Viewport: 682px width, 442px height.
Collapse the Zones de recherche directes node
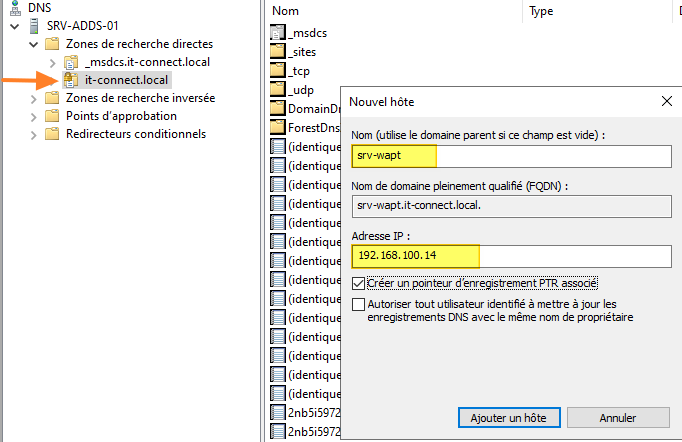tap(33, 44)
